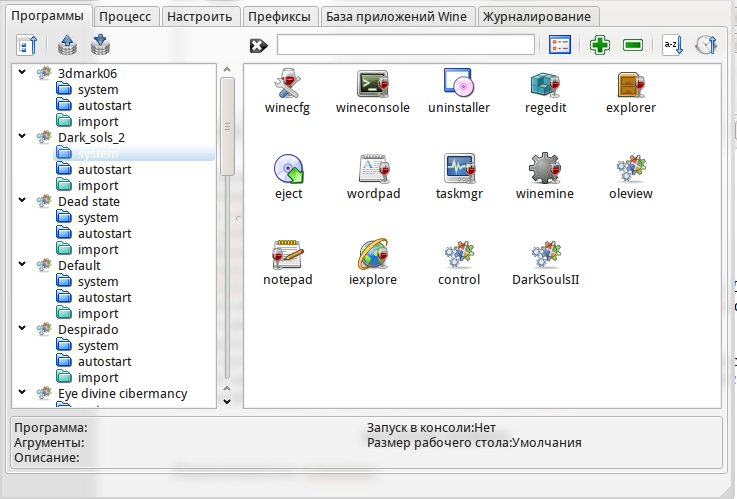Switch to the Программы tab

(x=47, y=16)
